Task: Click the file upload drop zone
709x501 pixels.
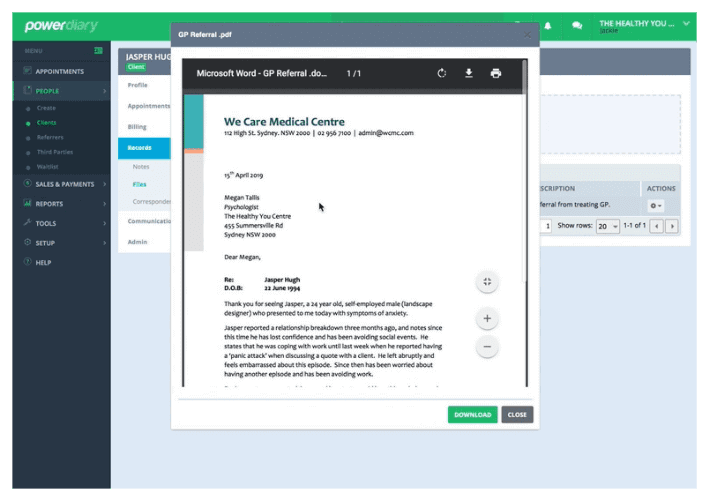Action: tap(610, 124)
